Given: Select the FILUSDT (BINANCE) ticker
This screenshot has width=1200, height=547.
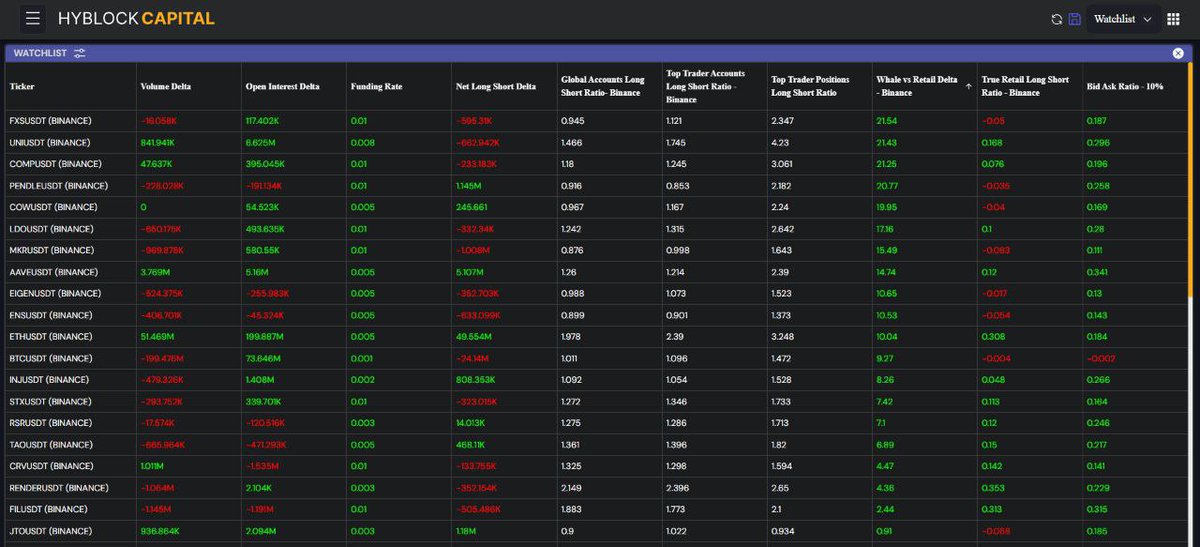Looking at the screenshot, I should point(48,510).
